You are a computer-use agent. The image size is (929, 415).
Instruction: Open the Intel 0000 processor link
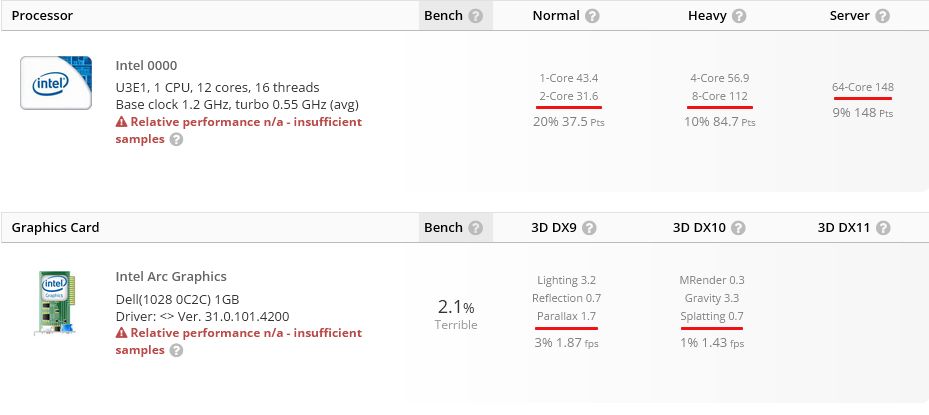point(146,65)
